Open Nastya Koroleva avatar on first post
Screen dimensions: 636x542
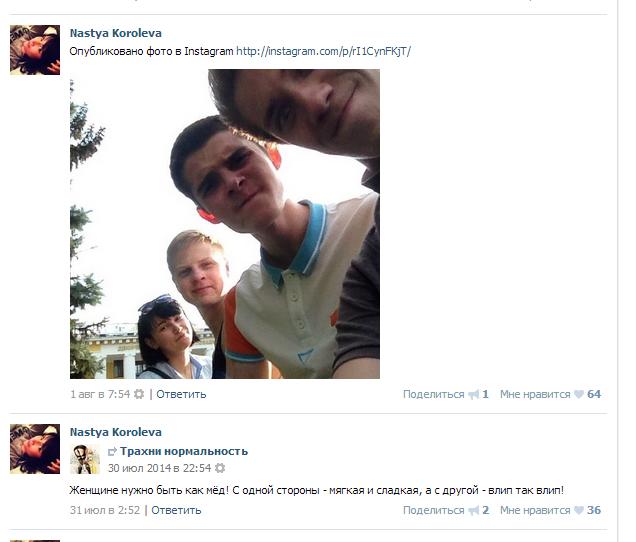(35, 50)
